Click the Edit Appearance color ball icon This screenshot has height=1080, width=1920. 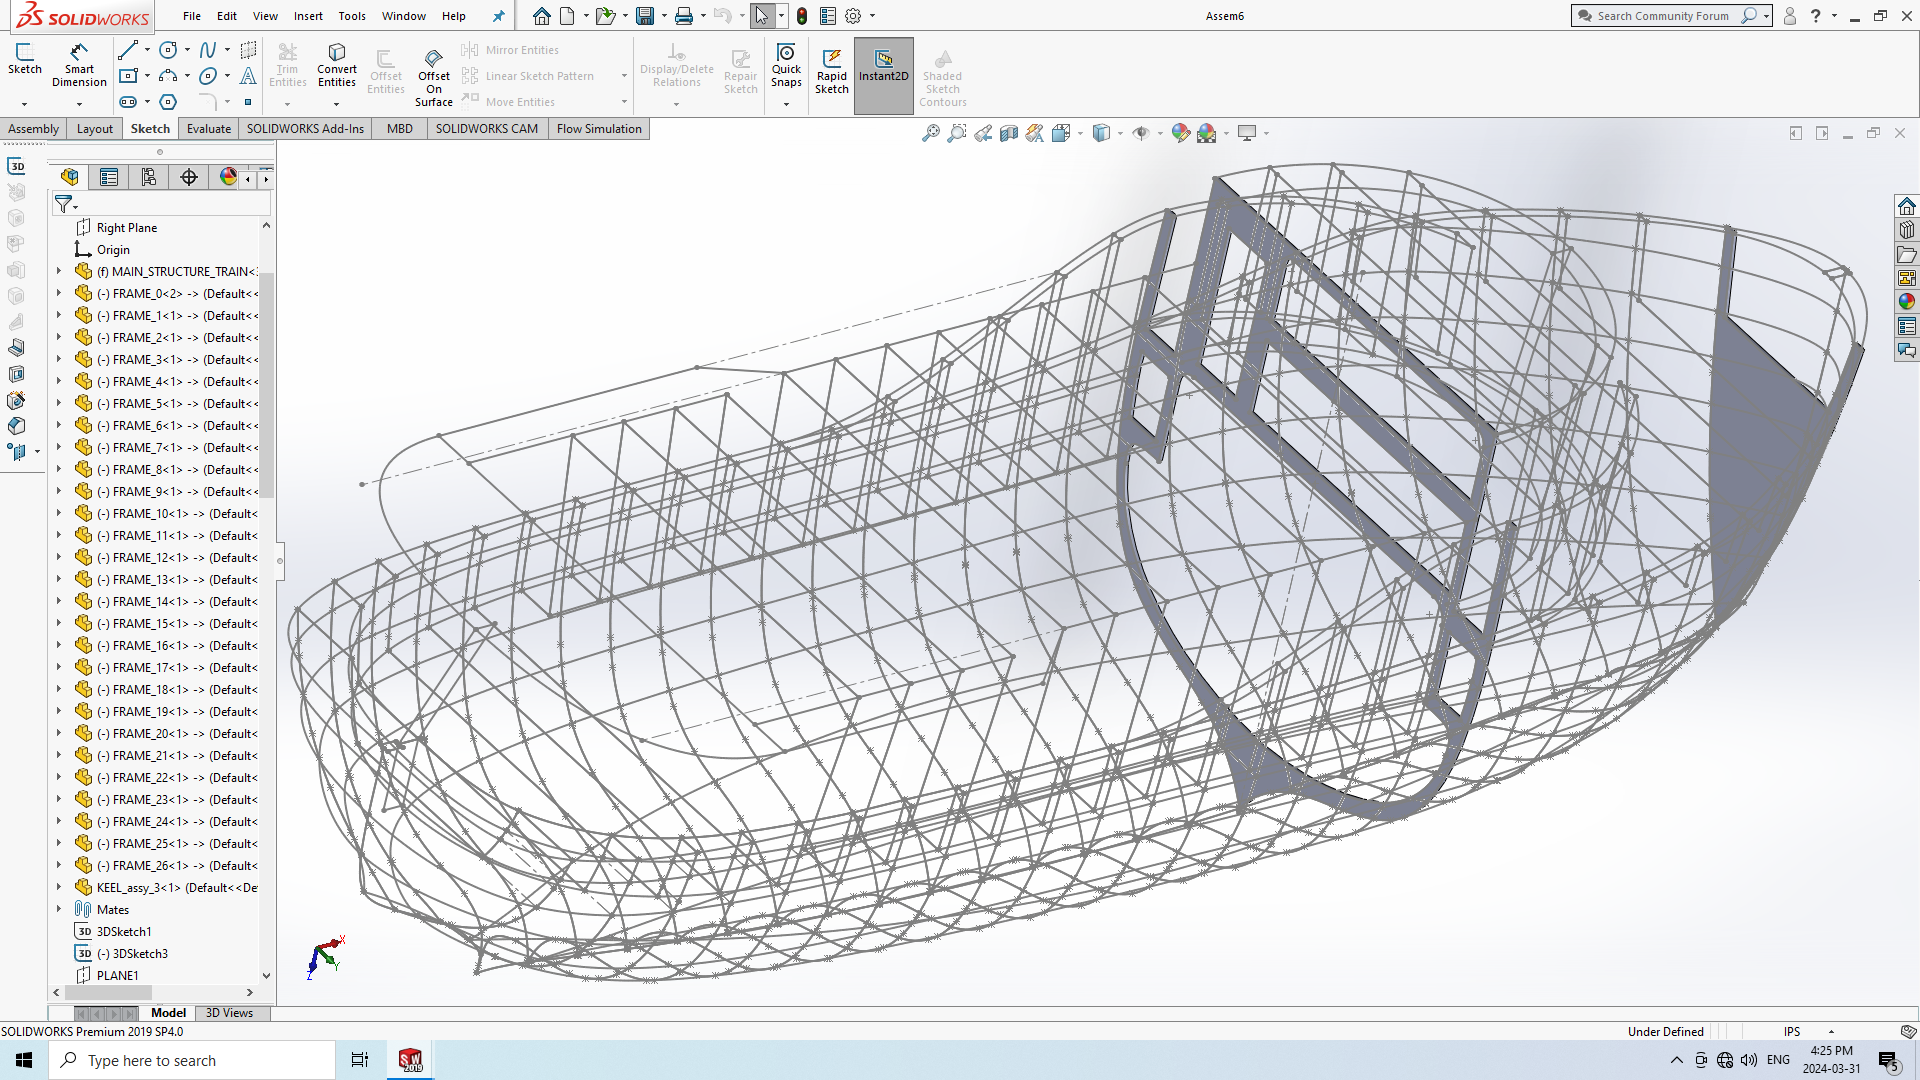coord(1181,133)
